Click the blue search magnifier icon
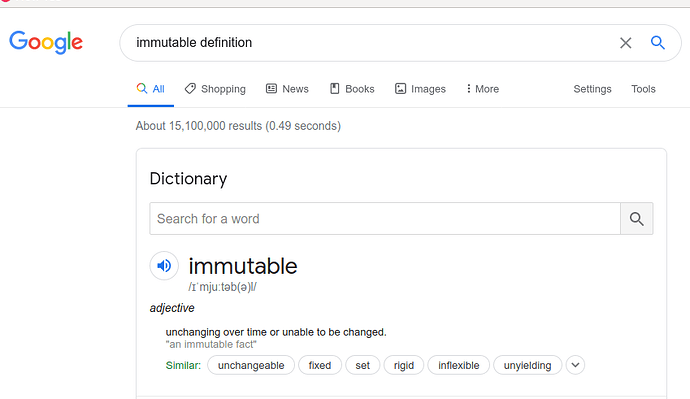Viewport: 690px width, 399px height. pyautogui.click(x=657, y=43)
